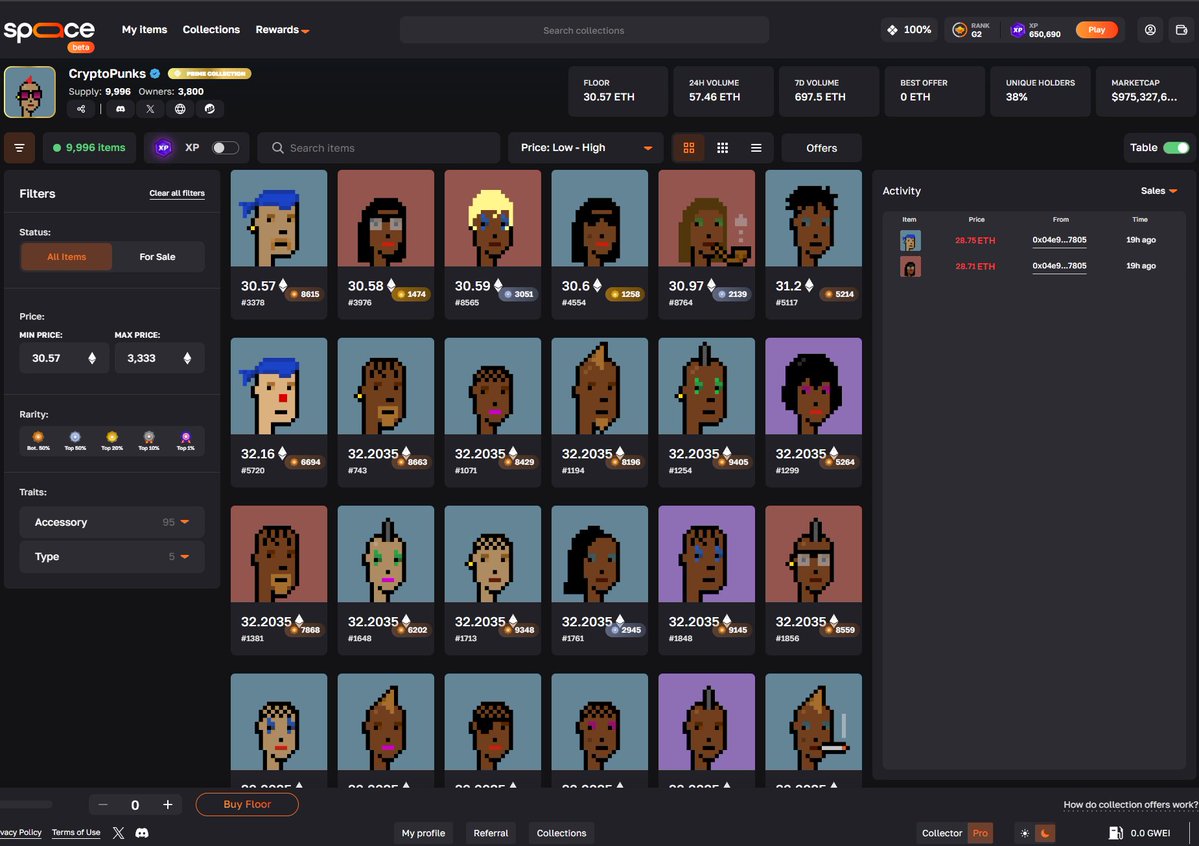
Task: Open Collections in the top navigation
Action: pyautogui.click(x=211, y=29)
